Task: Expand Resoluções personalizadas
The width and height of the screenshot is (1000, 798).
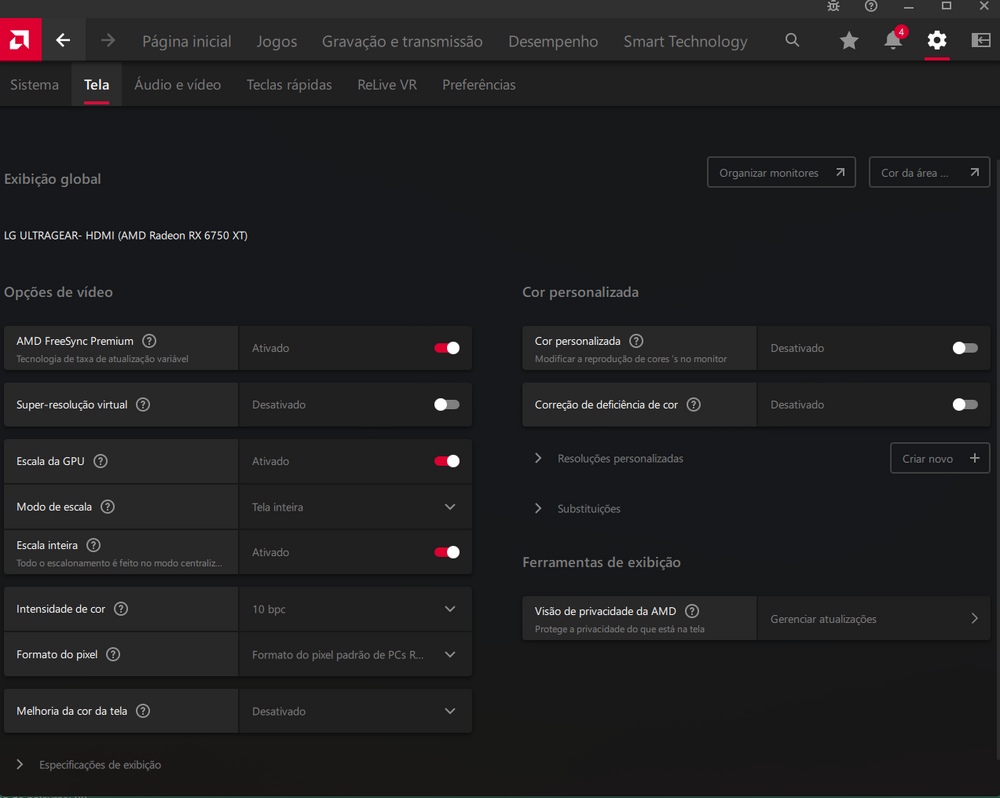Action: [x=539, y=458]
